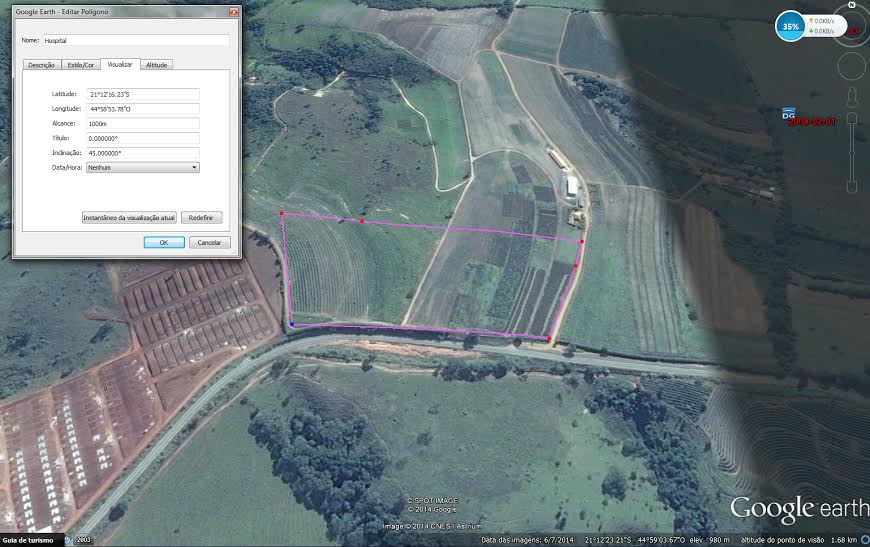Click the Street View pegman icon
This screenshot has width=870, height=547.
[x=852, y=96]
